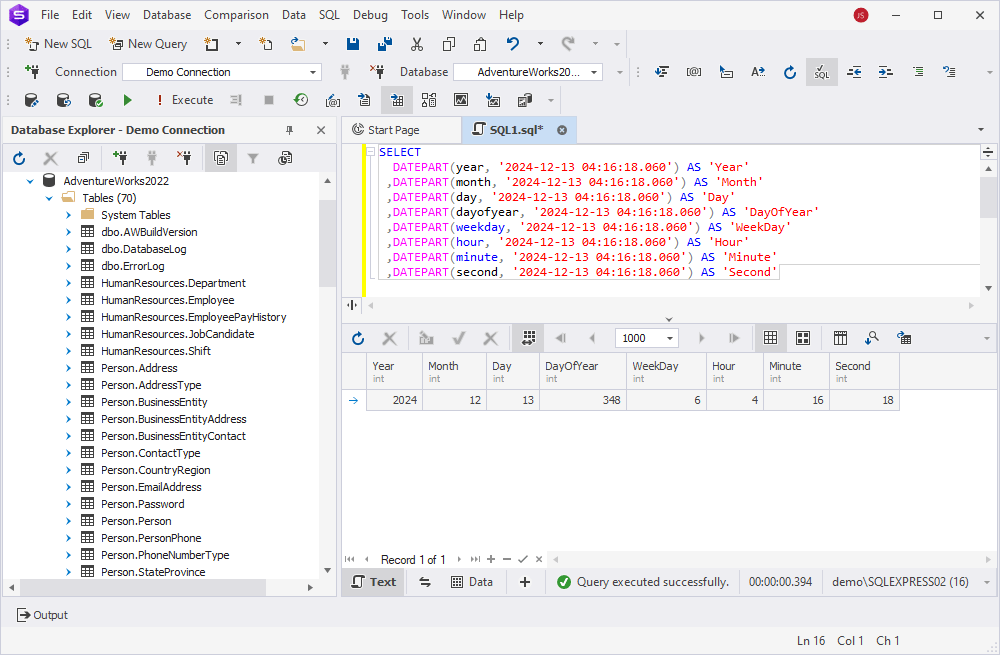Click the plus icon beside Data tab
Viewport: 1000px width, 655px height.
pyautogui.click(x=525, y=582)
